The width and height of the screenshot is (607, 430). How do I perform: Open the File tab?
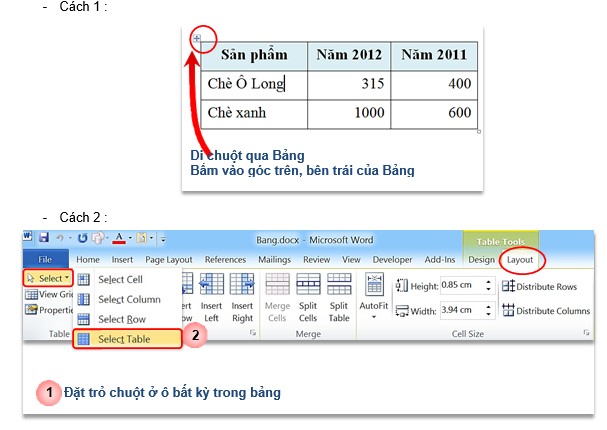coord(45,260)
